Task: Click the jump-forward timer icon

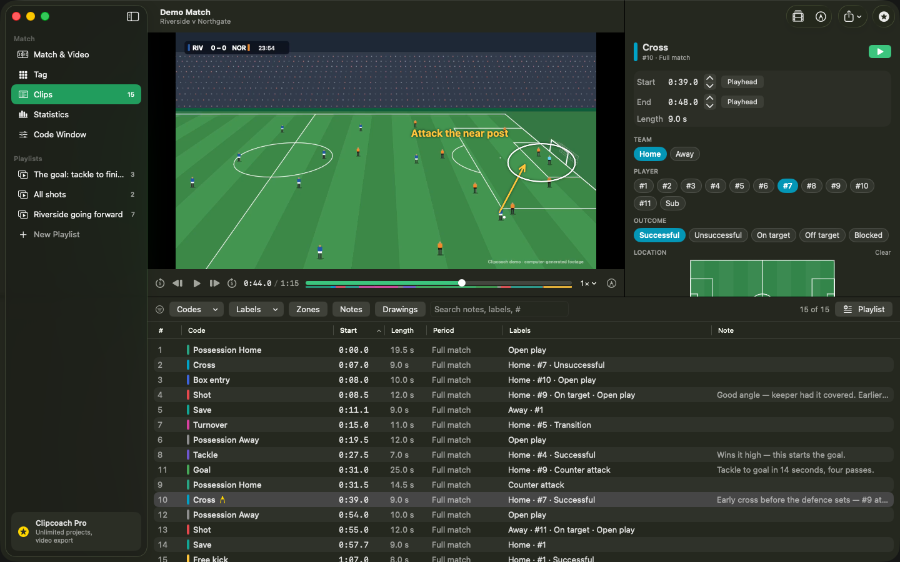Action: coord(232,284)
